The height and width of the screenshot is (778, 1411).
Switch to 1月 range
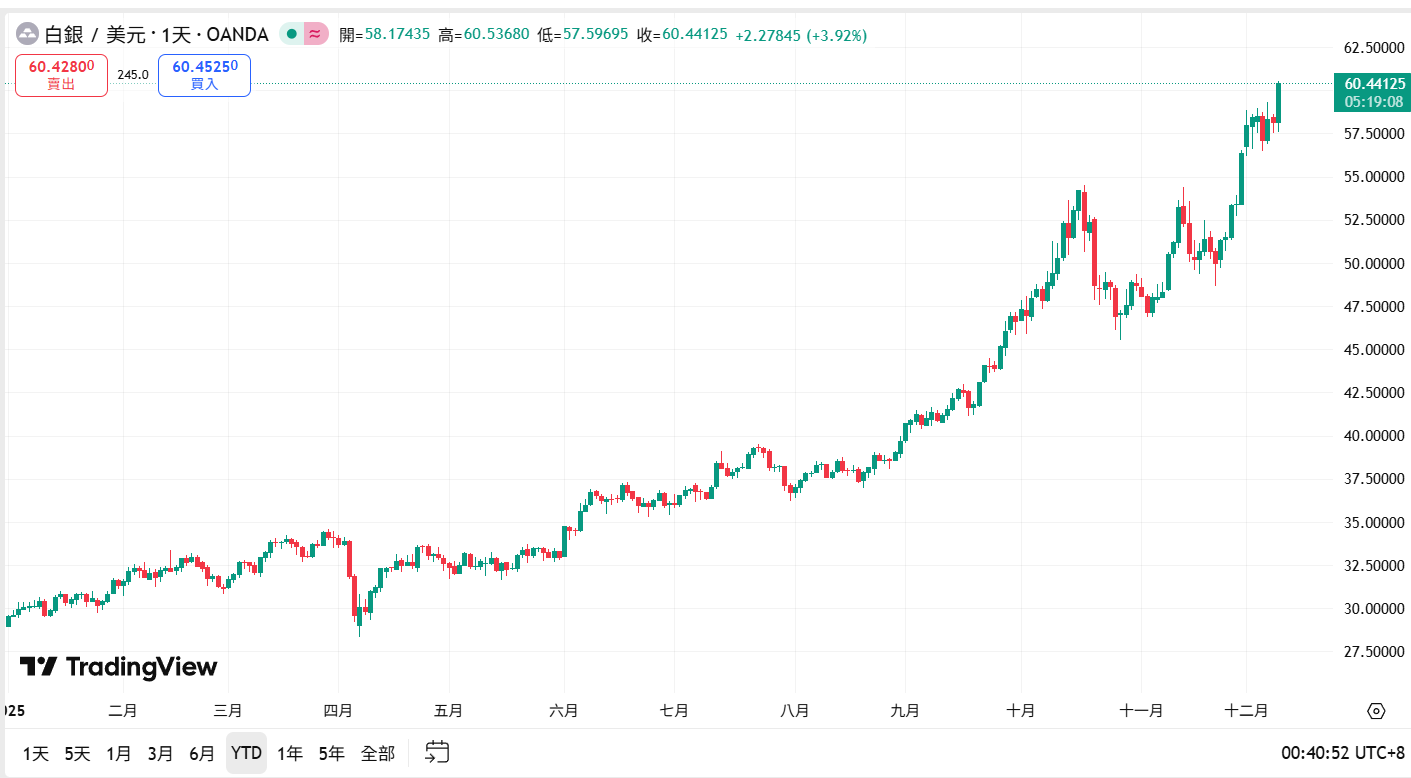(x=118, y=753)
